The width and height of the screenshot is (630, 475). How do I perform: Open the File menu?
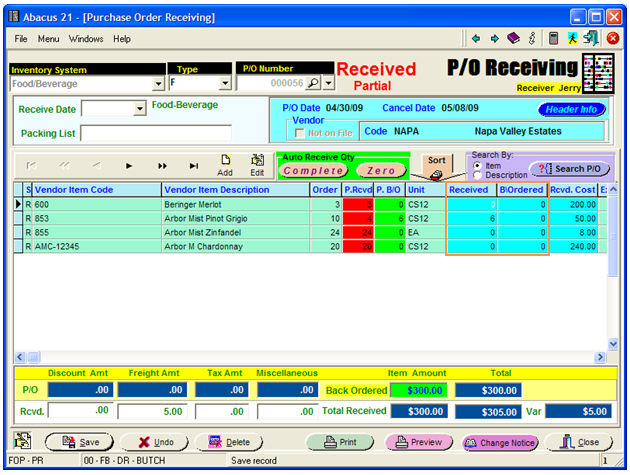tap(21, 39)
